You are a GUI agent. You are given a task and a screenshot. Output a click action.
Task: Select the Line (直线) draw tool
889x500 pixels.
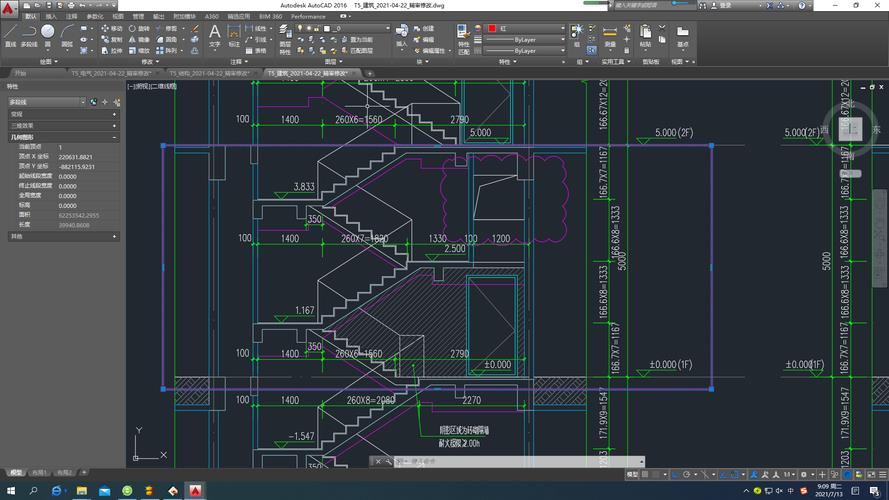click(x=10, y=33)
